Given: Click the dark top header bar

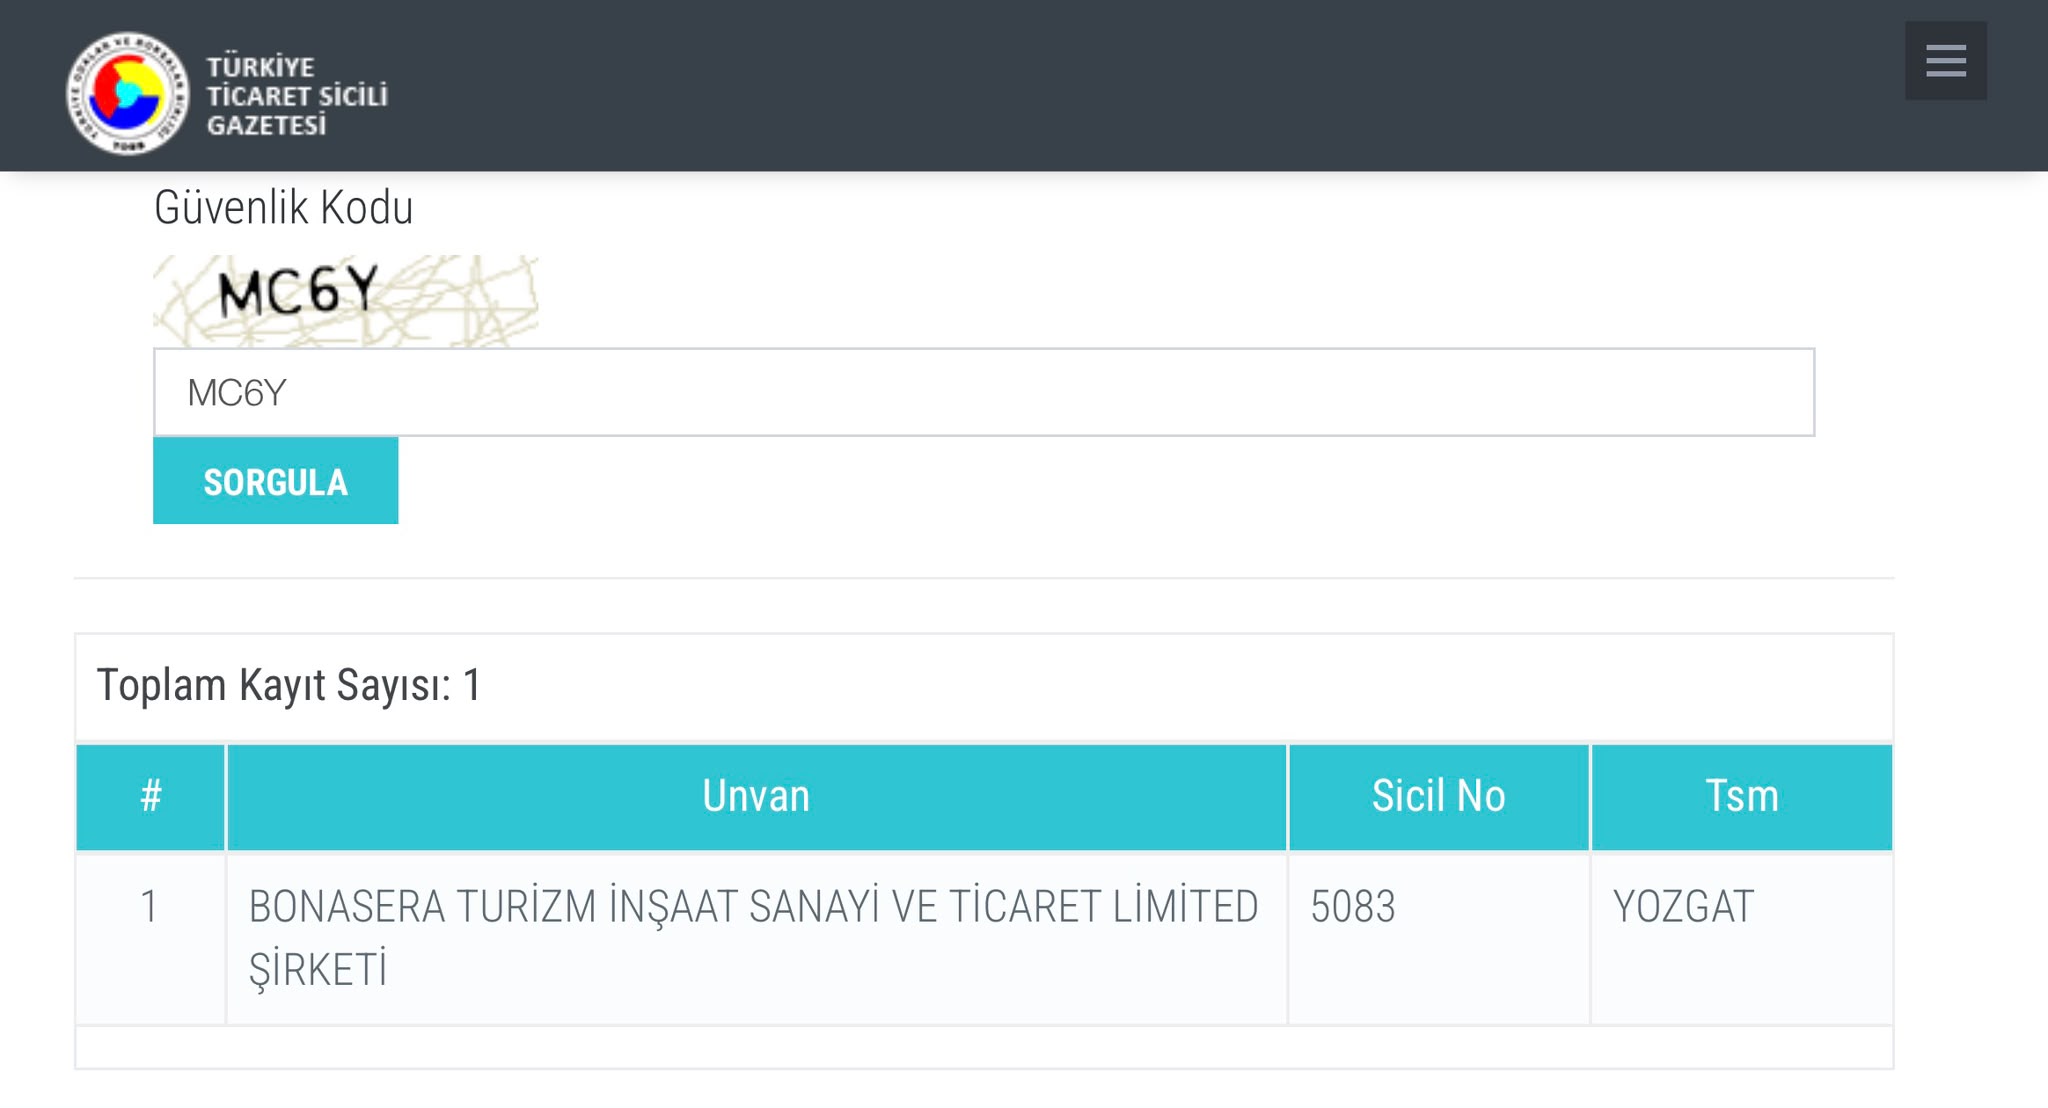Looking at the screenshot, I should pyautogui.click(x=1024, y=85).
